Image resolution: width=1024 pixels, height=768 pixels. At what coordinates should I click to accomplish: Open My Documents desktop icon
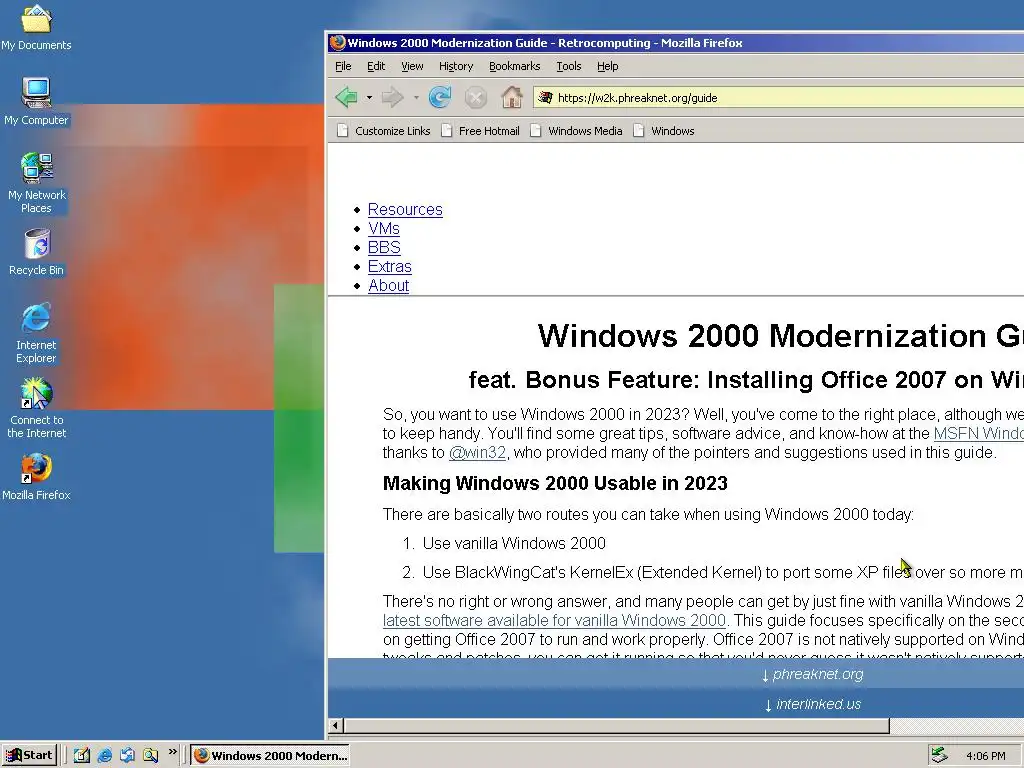[x=36, y=27]
